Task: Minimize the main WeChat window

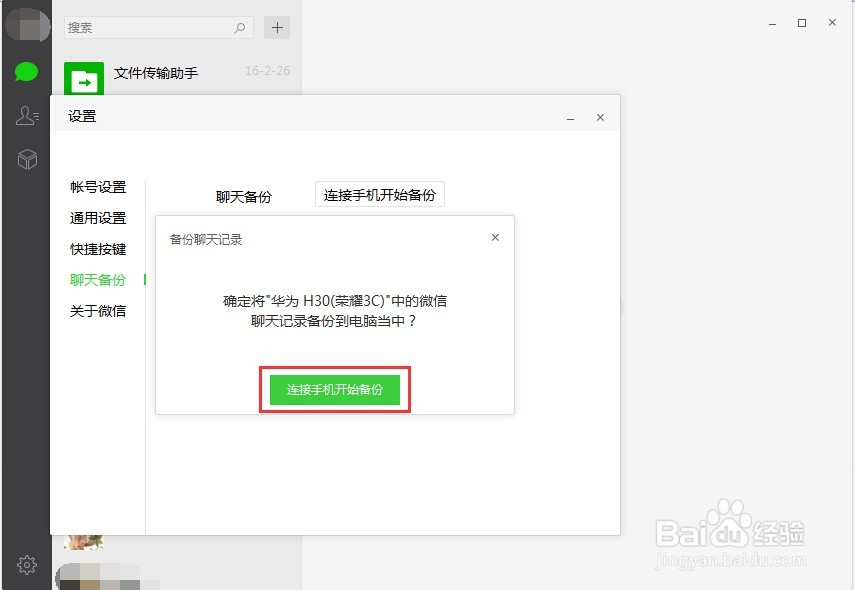Action: click(x=773, y=23)
